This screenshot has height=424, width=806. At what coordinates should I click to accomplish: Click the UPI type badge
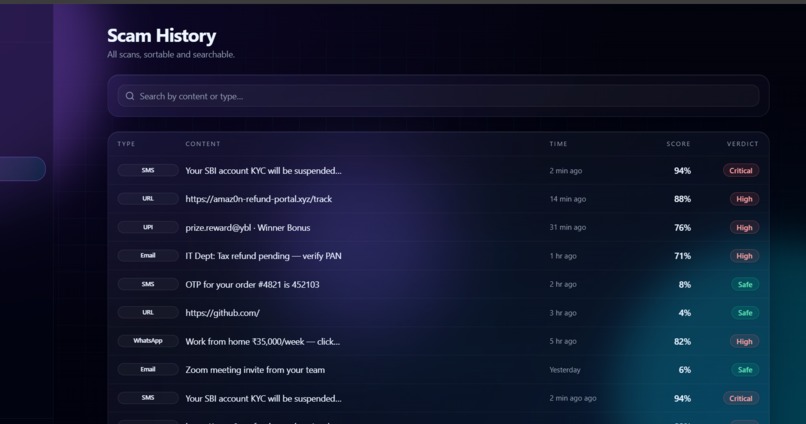pyautogui.click(x=148, y=227)
